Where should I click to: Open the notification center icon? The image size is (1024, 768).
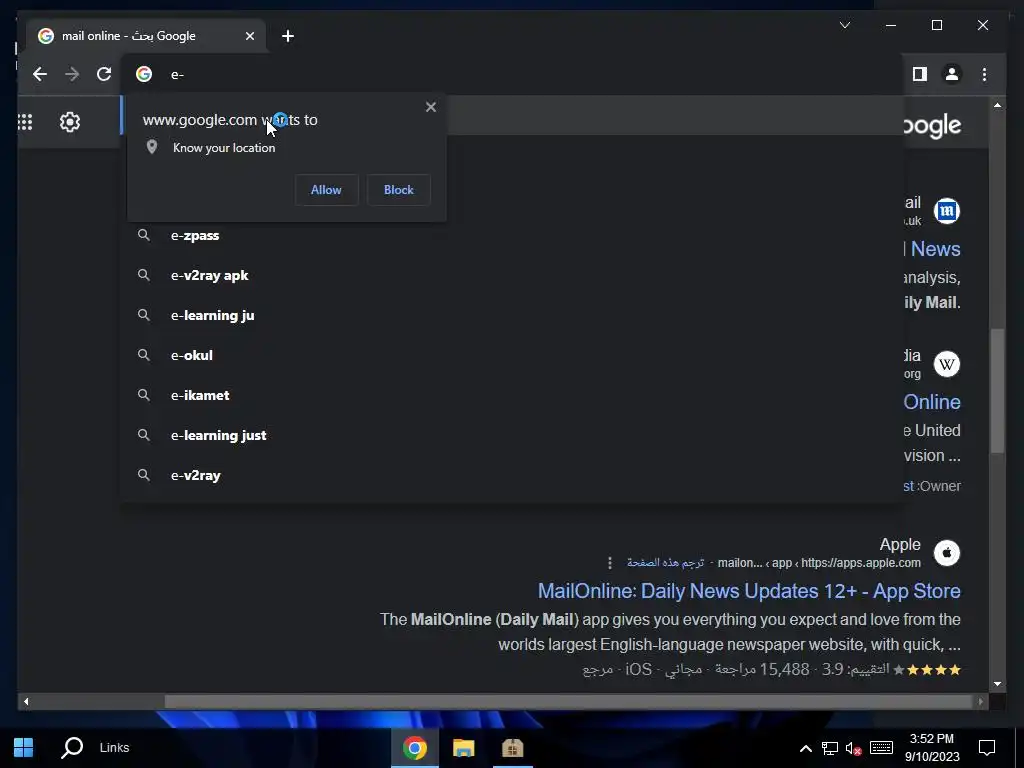[987, 748]
